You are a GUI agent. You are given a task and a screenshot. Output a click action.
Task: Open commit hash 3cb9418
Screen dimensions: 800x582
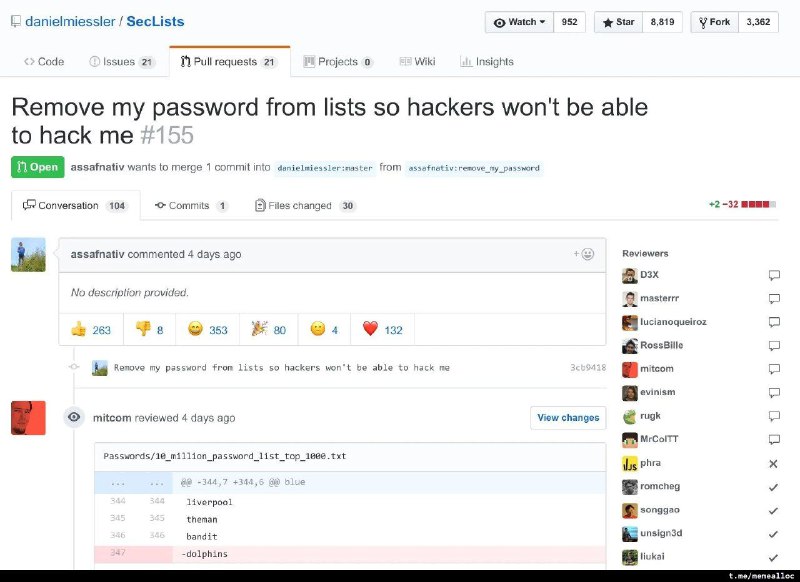click(x=588, y=368)
